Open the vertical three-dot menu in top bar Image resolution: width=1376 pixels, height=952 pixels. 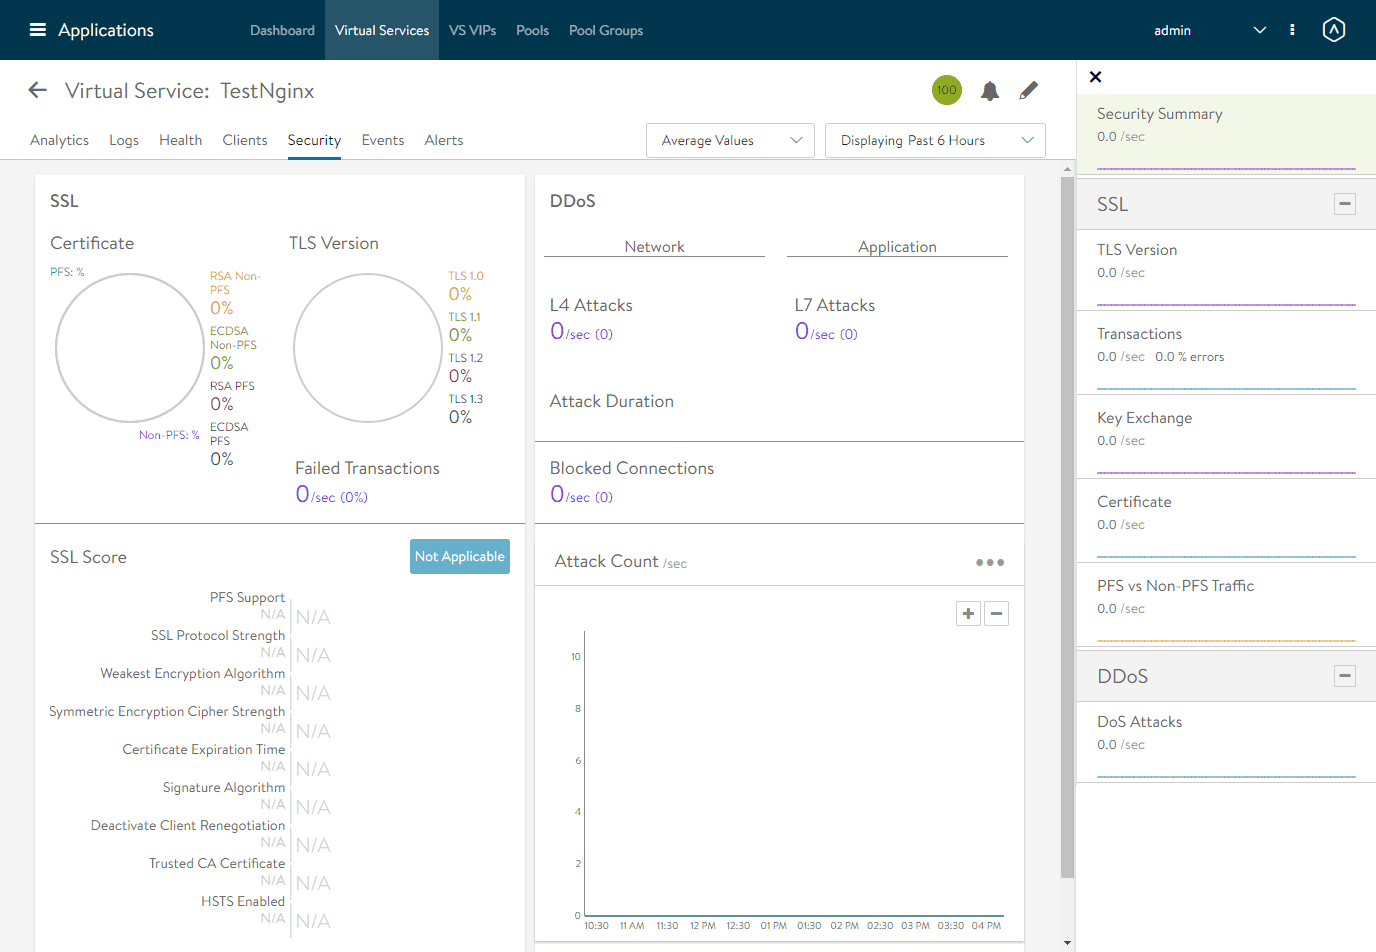(1292, 30)
